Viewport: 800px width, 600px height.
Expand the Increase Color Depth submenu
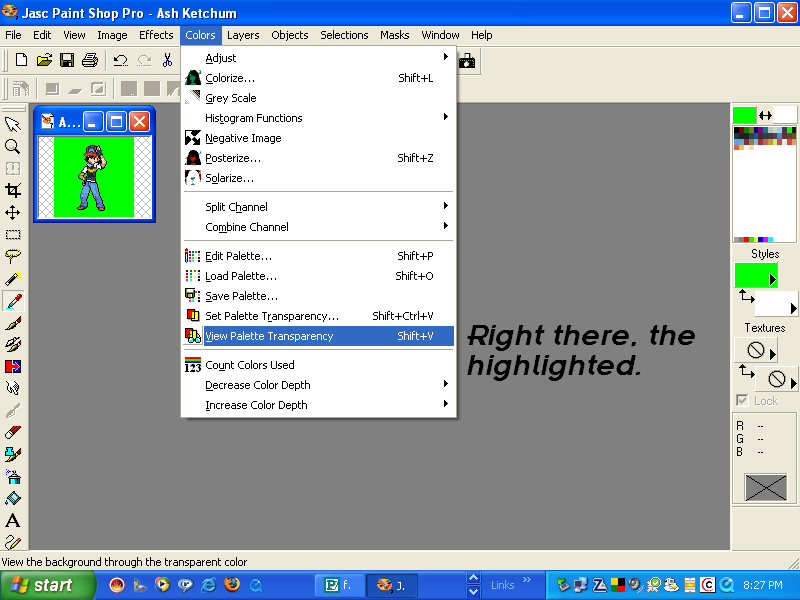pyautogui.click(x=318, y=405)
